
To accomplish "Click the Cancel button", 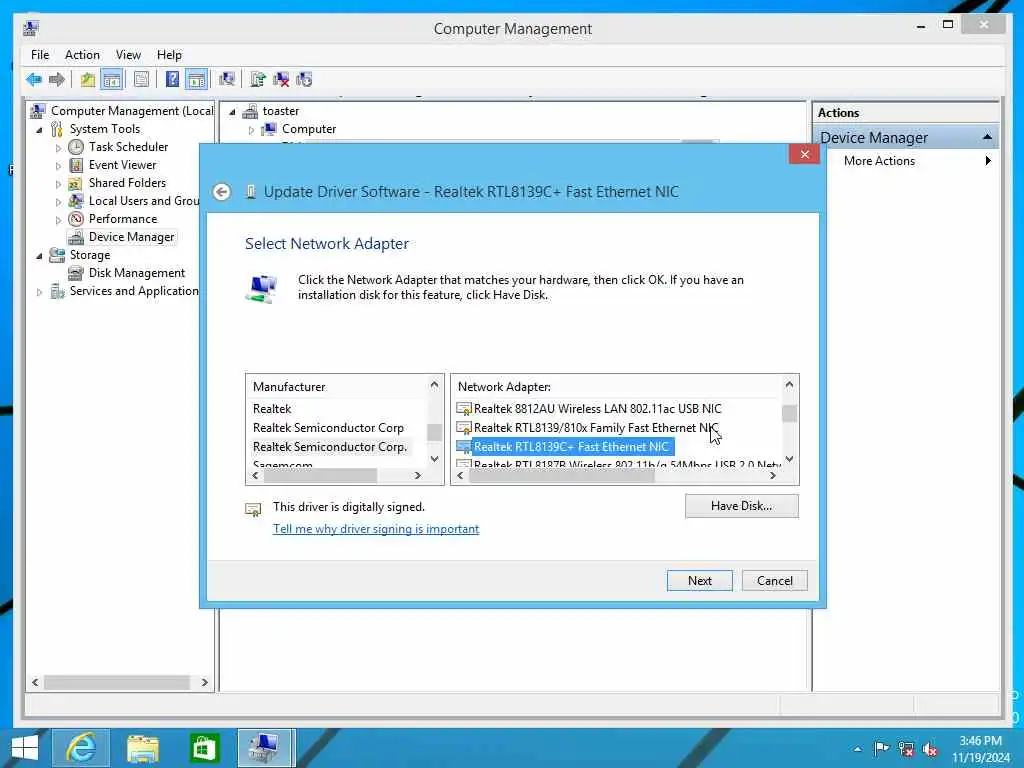I will 775,581.
